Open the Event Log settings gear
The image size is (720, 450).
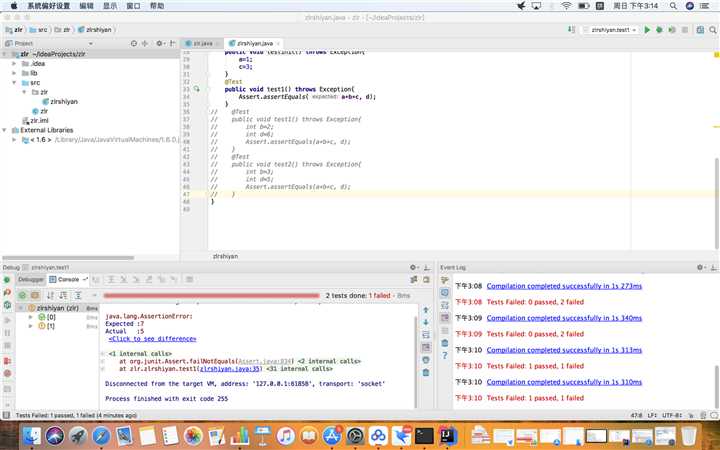coord(700,268)
